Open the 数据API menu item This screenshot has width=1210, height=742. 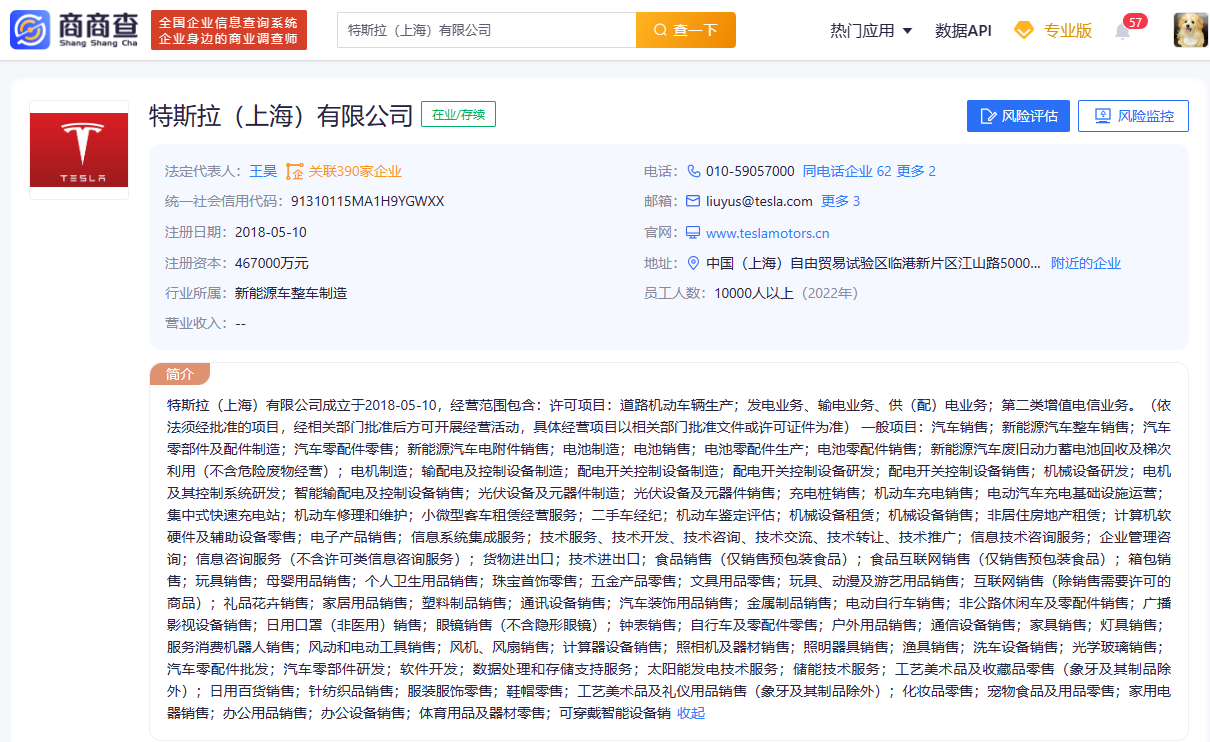click(x=963, y=30)
